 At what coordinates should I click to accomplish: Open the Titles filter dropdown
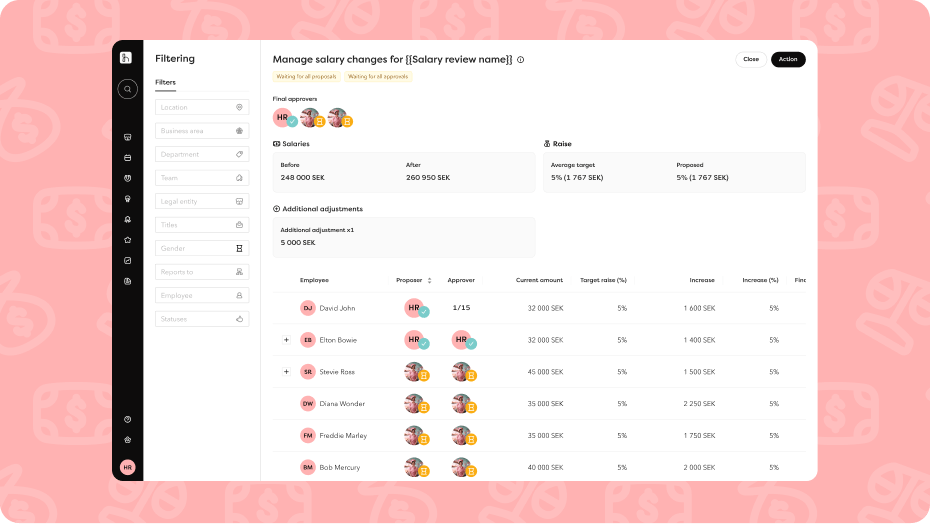coord(202,225)
